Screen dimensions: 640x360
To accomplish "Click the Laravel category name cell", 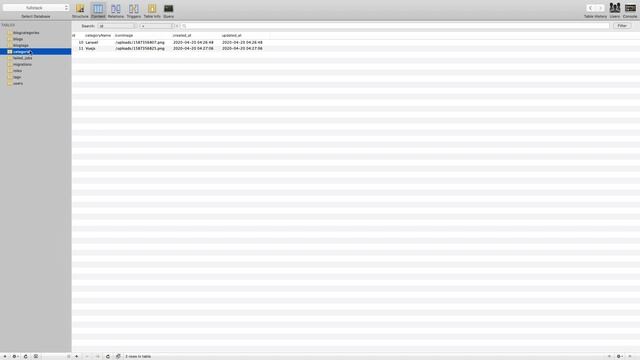I will tap(92, 42).
